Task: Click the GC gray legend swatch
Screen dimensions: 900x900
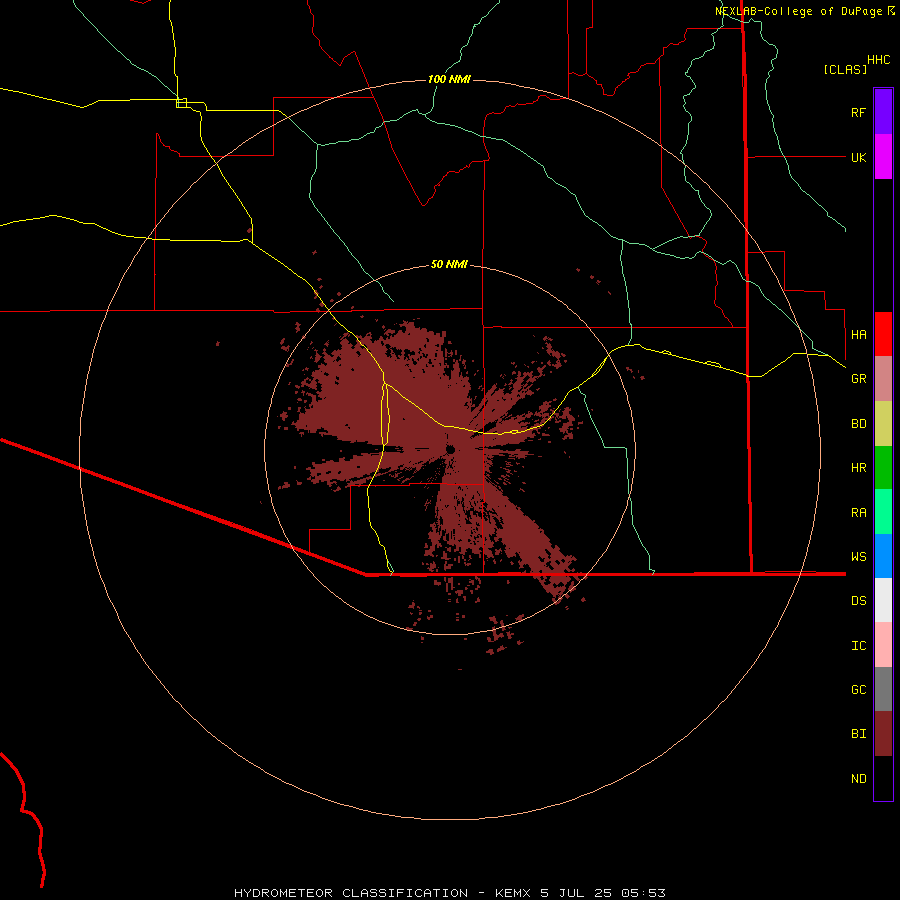Action: click(883, 689)
